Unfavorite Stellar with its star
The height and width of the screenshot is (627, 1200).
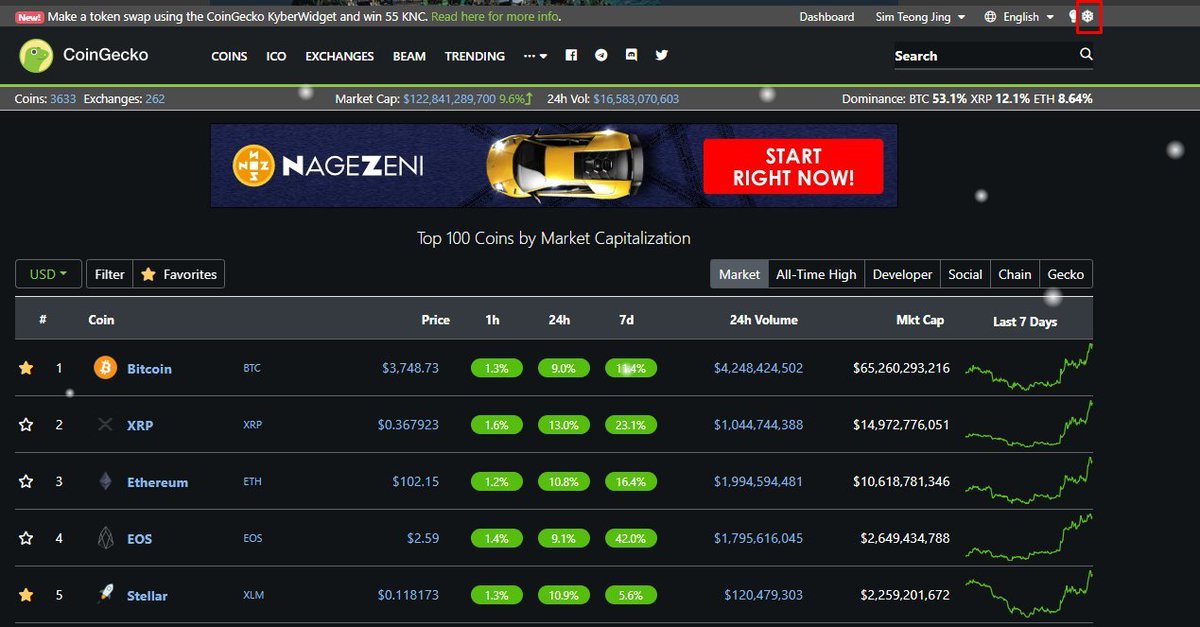point(26,595)
